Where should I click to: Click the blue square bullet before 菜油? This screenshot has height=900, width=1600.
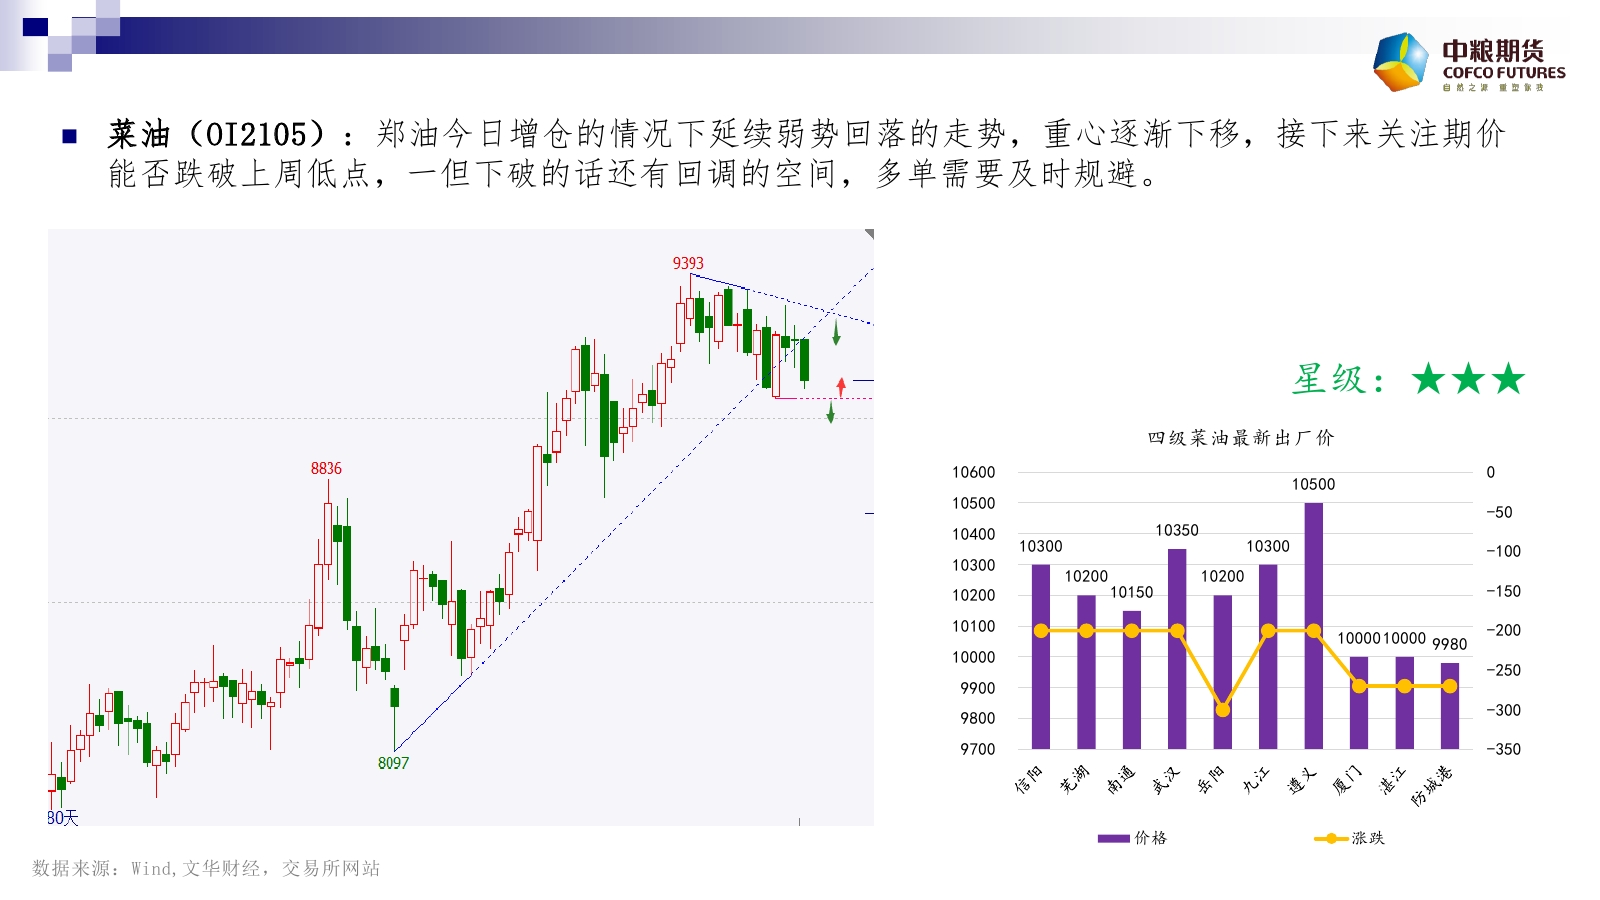(x=69, y=136)
